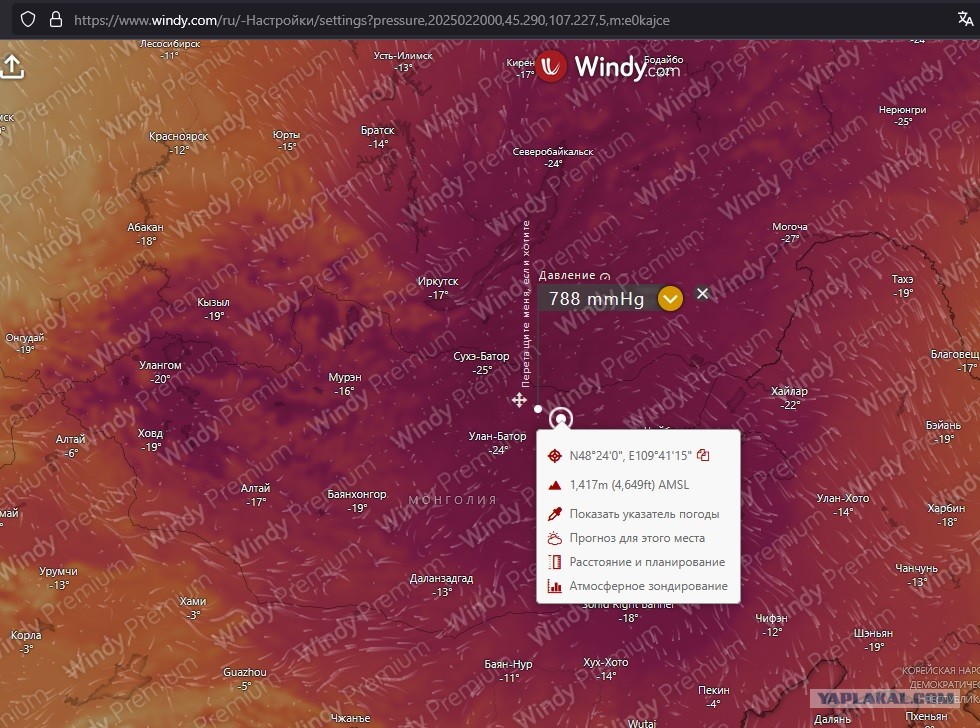
Task: Click the sounding chart icon
Action: pos(554,586)
